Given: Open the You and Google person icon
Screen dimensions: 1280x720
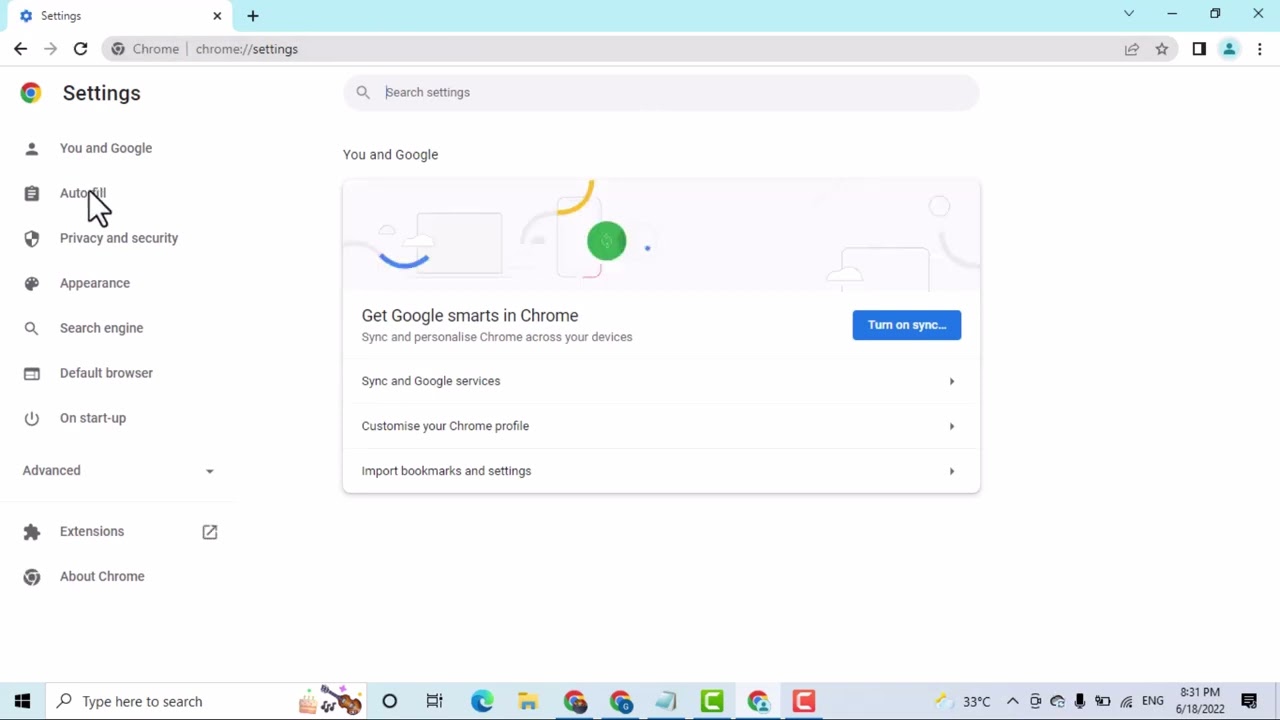Looking at the screenshot, I should [x=31, y=148].
